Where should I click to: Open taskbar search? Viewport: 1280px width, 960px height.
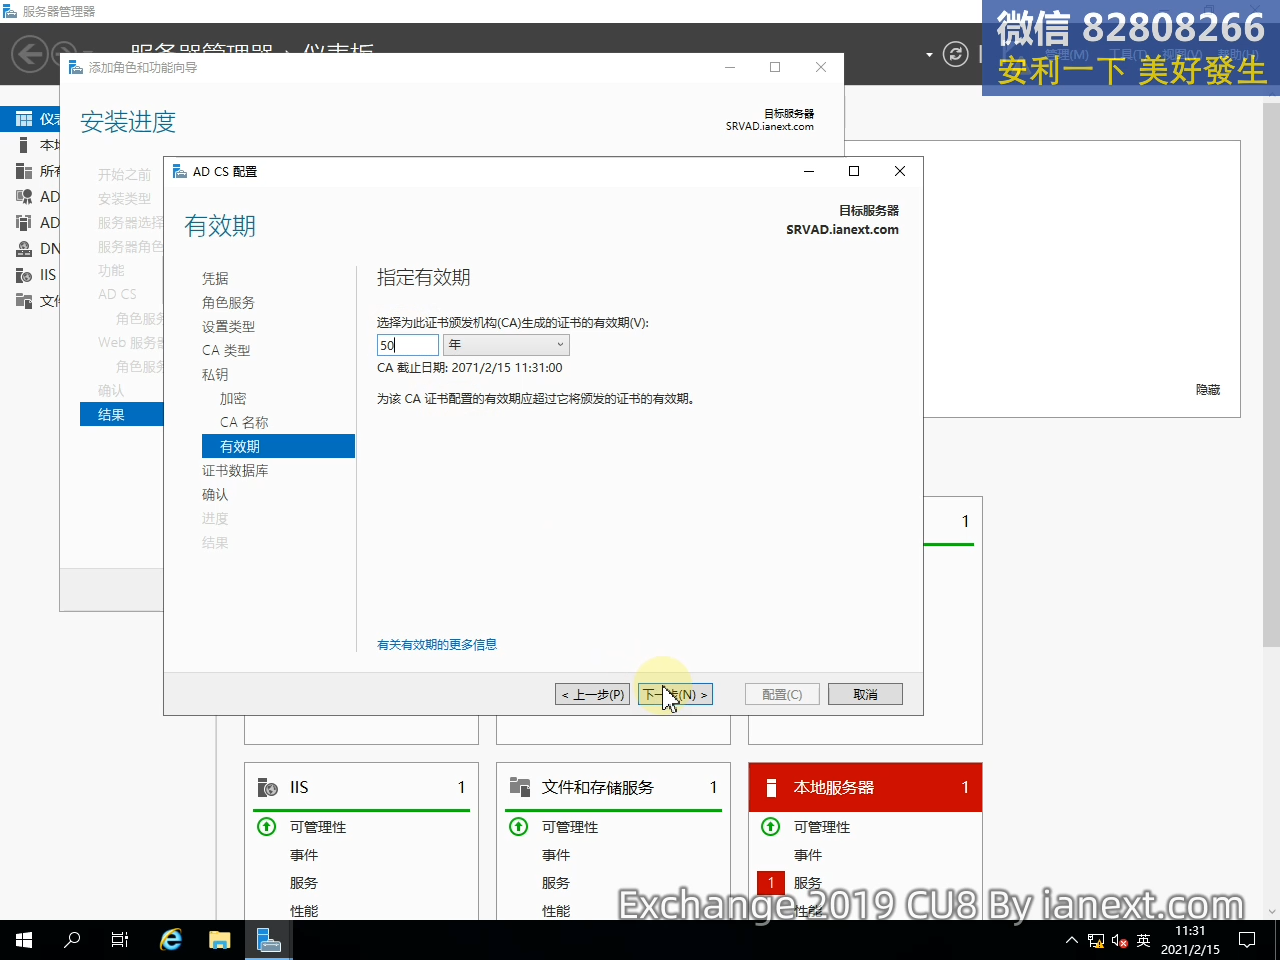click(x=72, y=940)
